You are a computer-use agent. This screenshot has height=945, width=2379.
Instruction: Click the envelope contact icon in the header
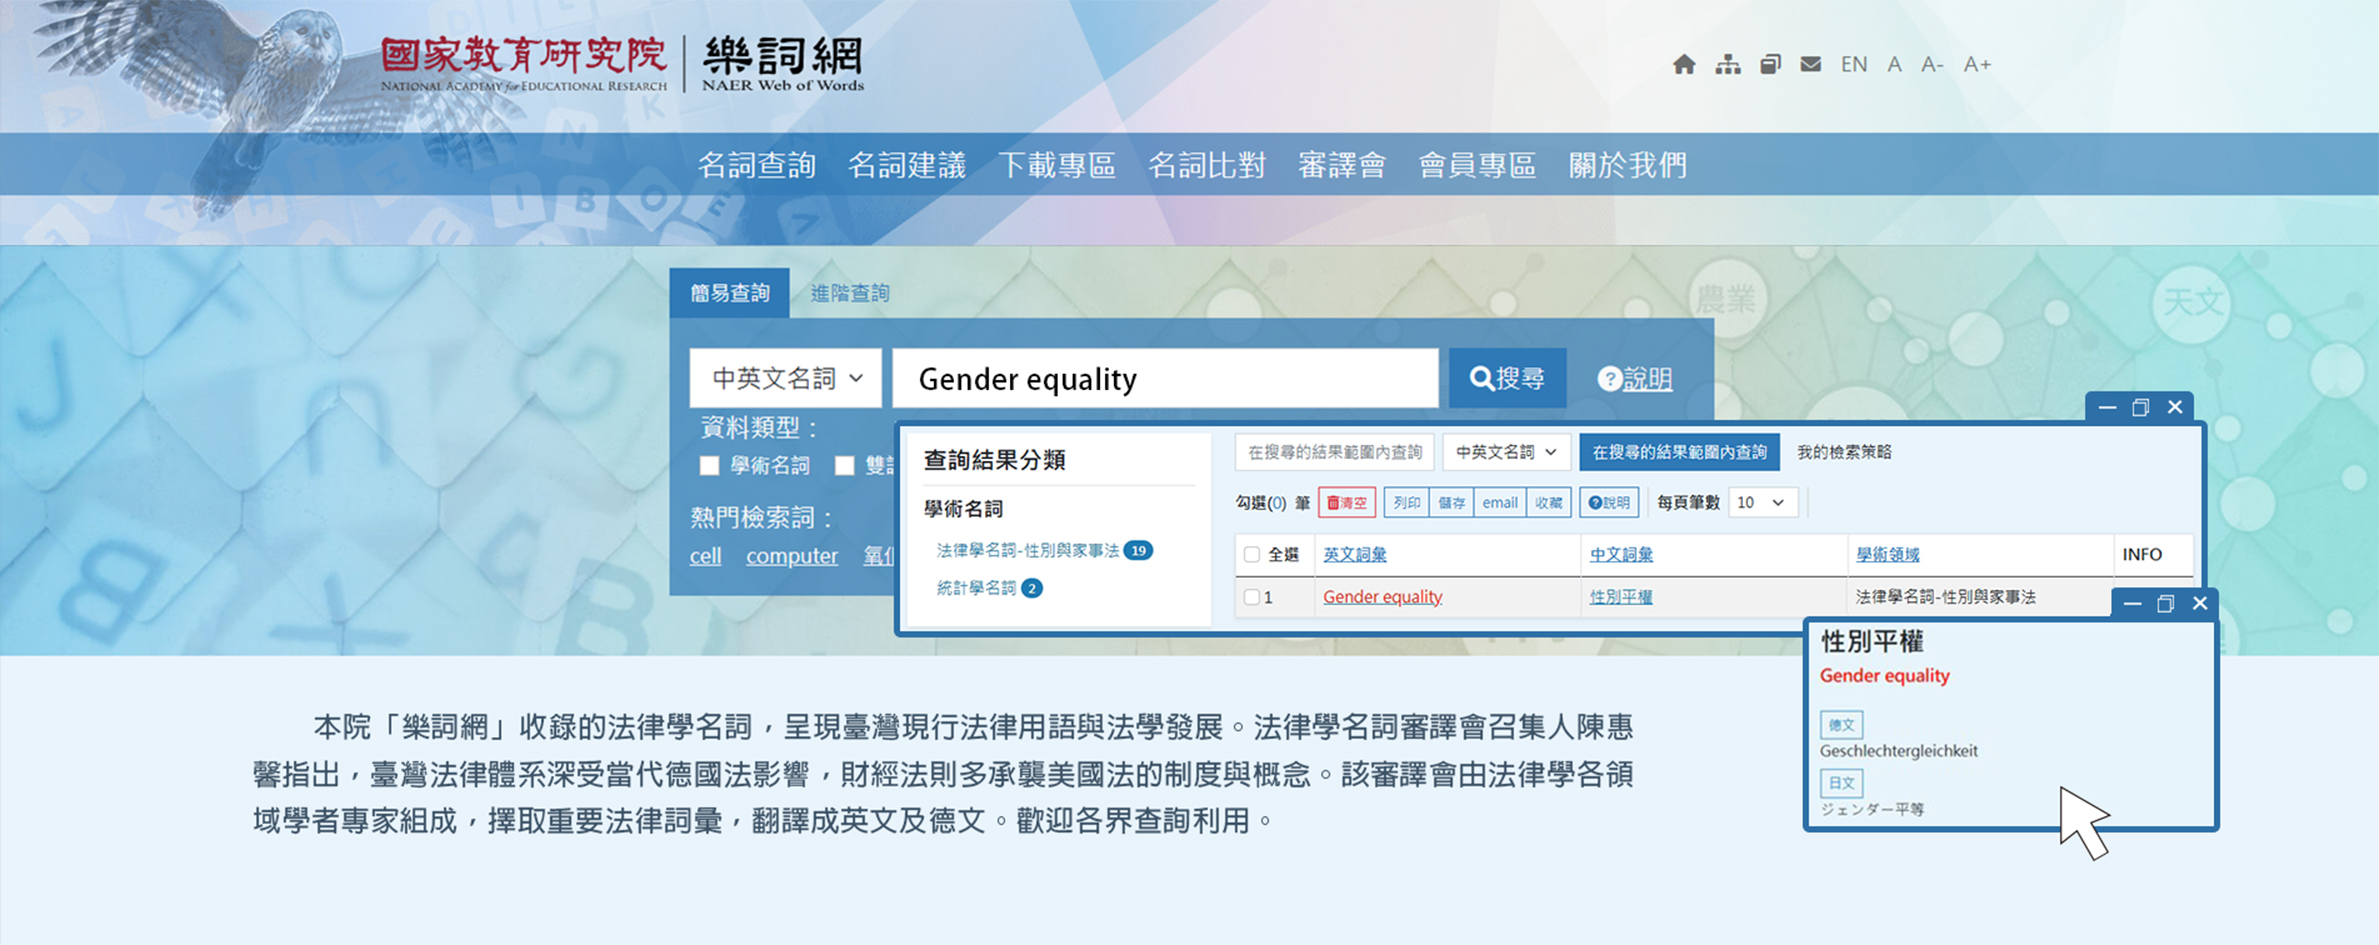pos(1810,63)
